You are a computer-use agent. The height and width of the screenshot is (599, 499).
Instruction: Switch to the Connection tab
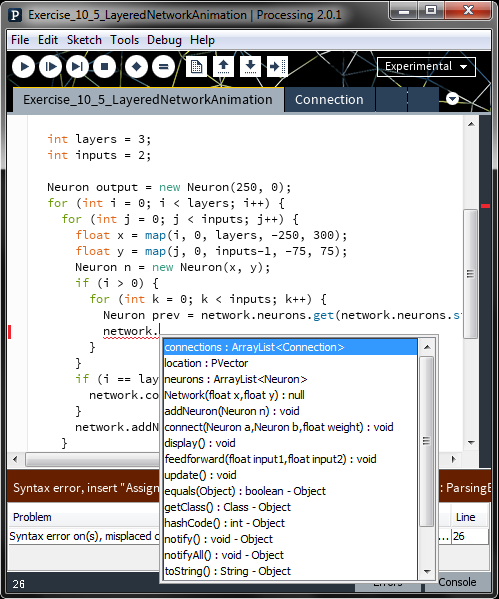coord(329,100)
